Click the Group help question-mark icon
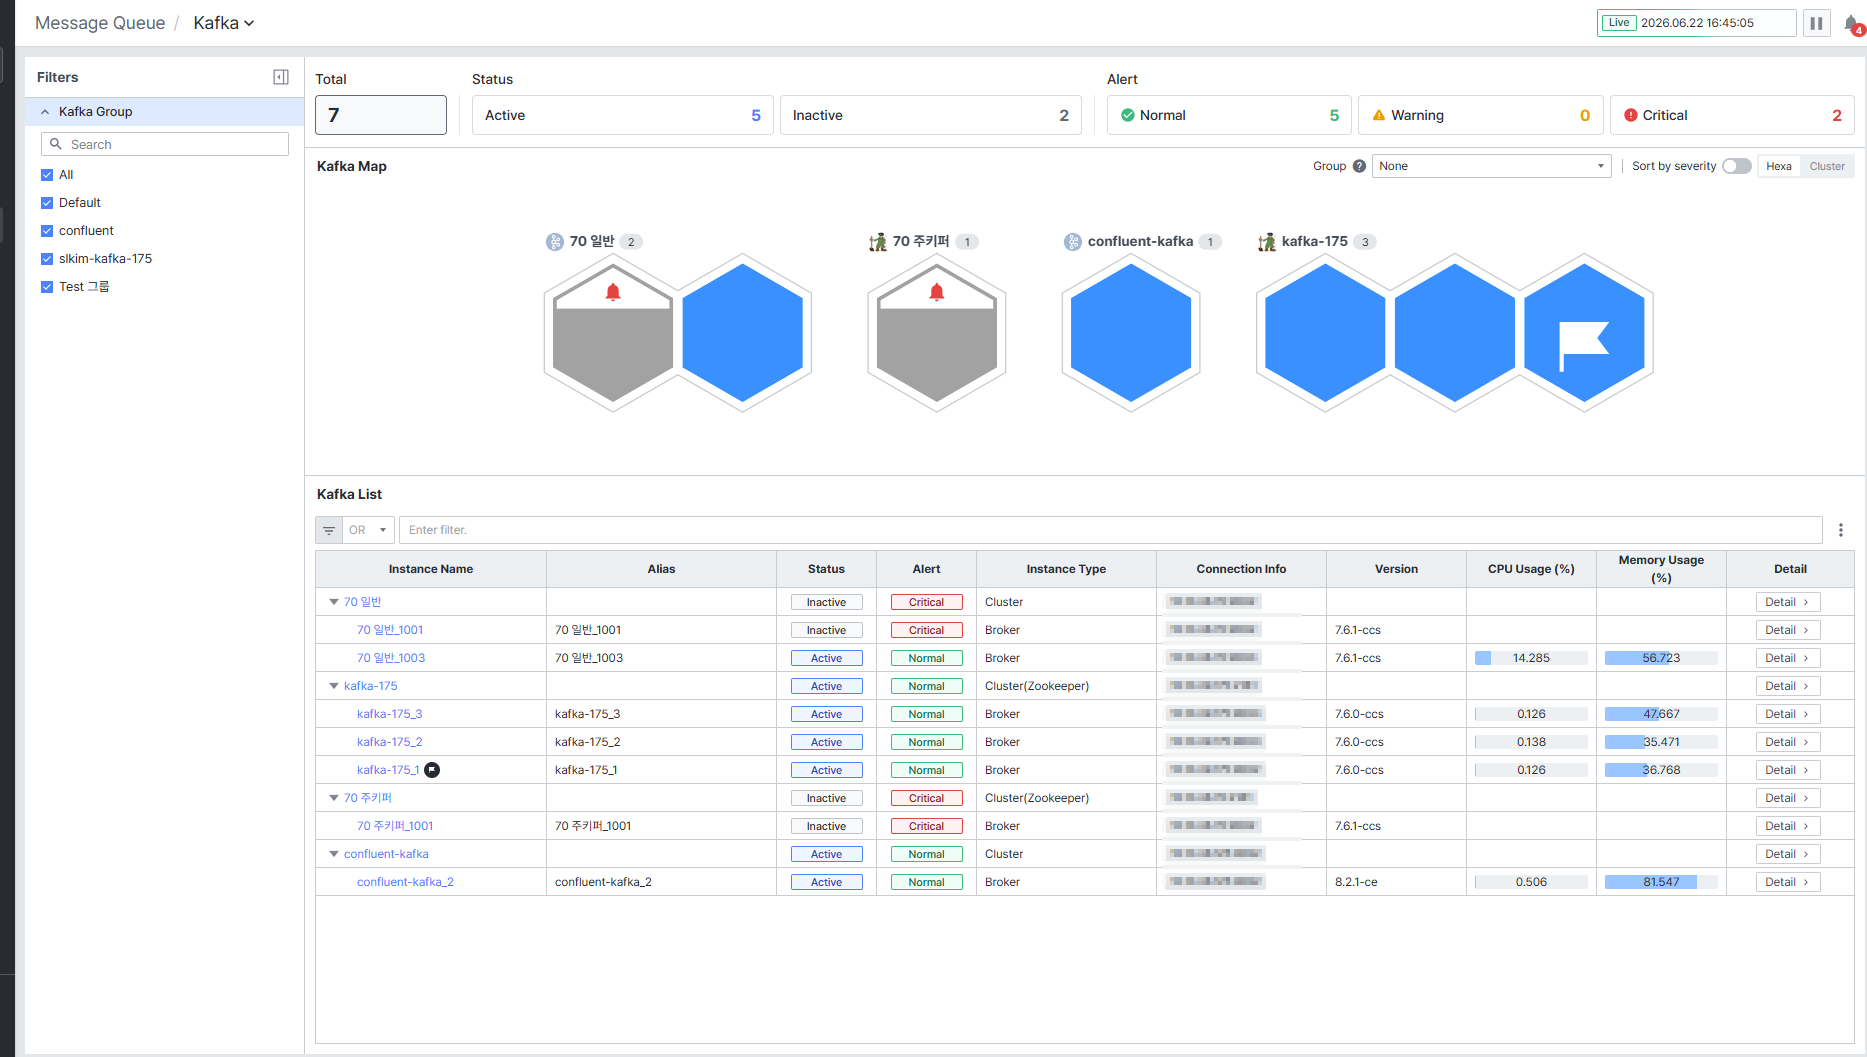1867x1057 pixels. (x=1359, y=166)
